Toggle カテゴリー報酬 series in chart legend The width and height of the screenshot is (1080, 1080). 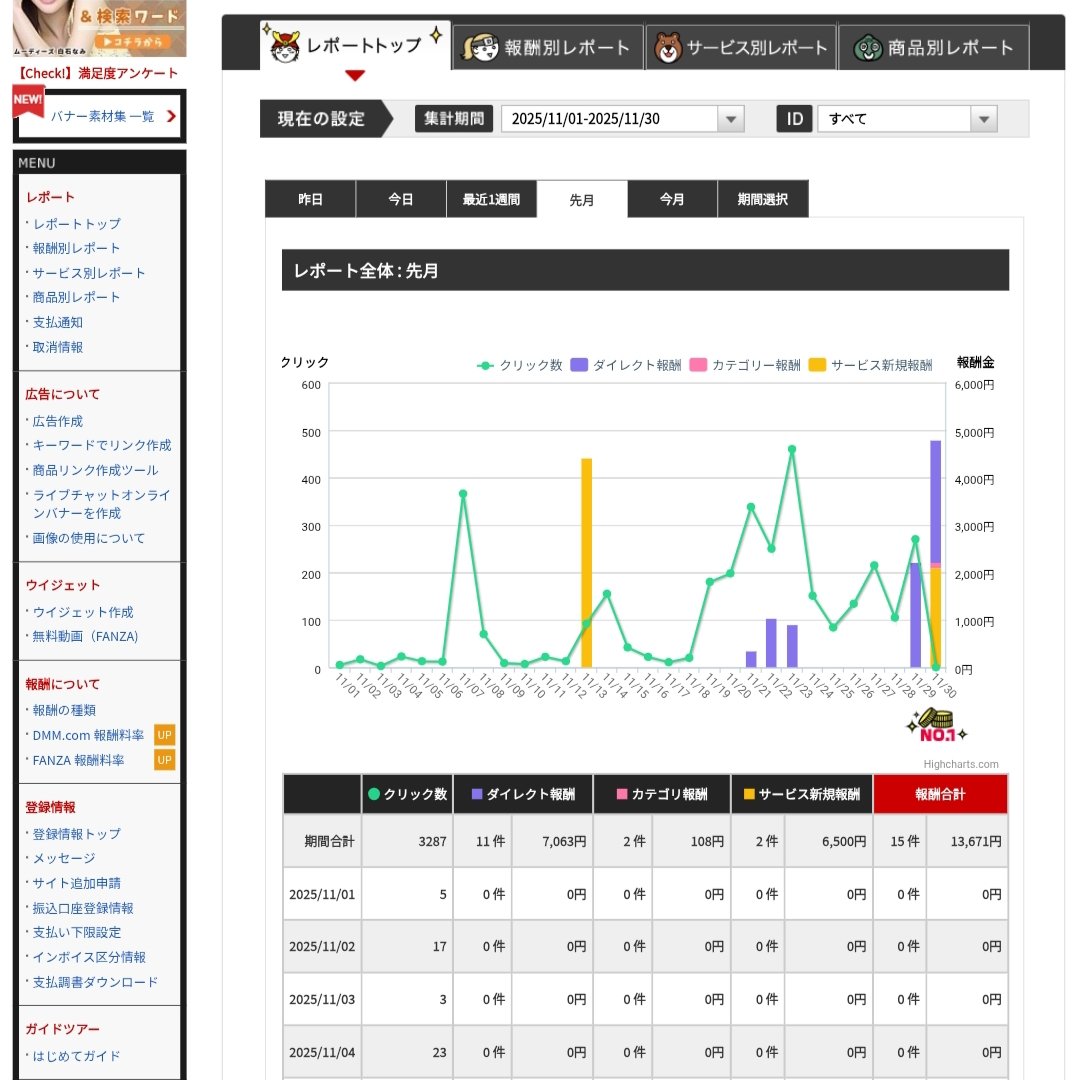click(745, 365)
